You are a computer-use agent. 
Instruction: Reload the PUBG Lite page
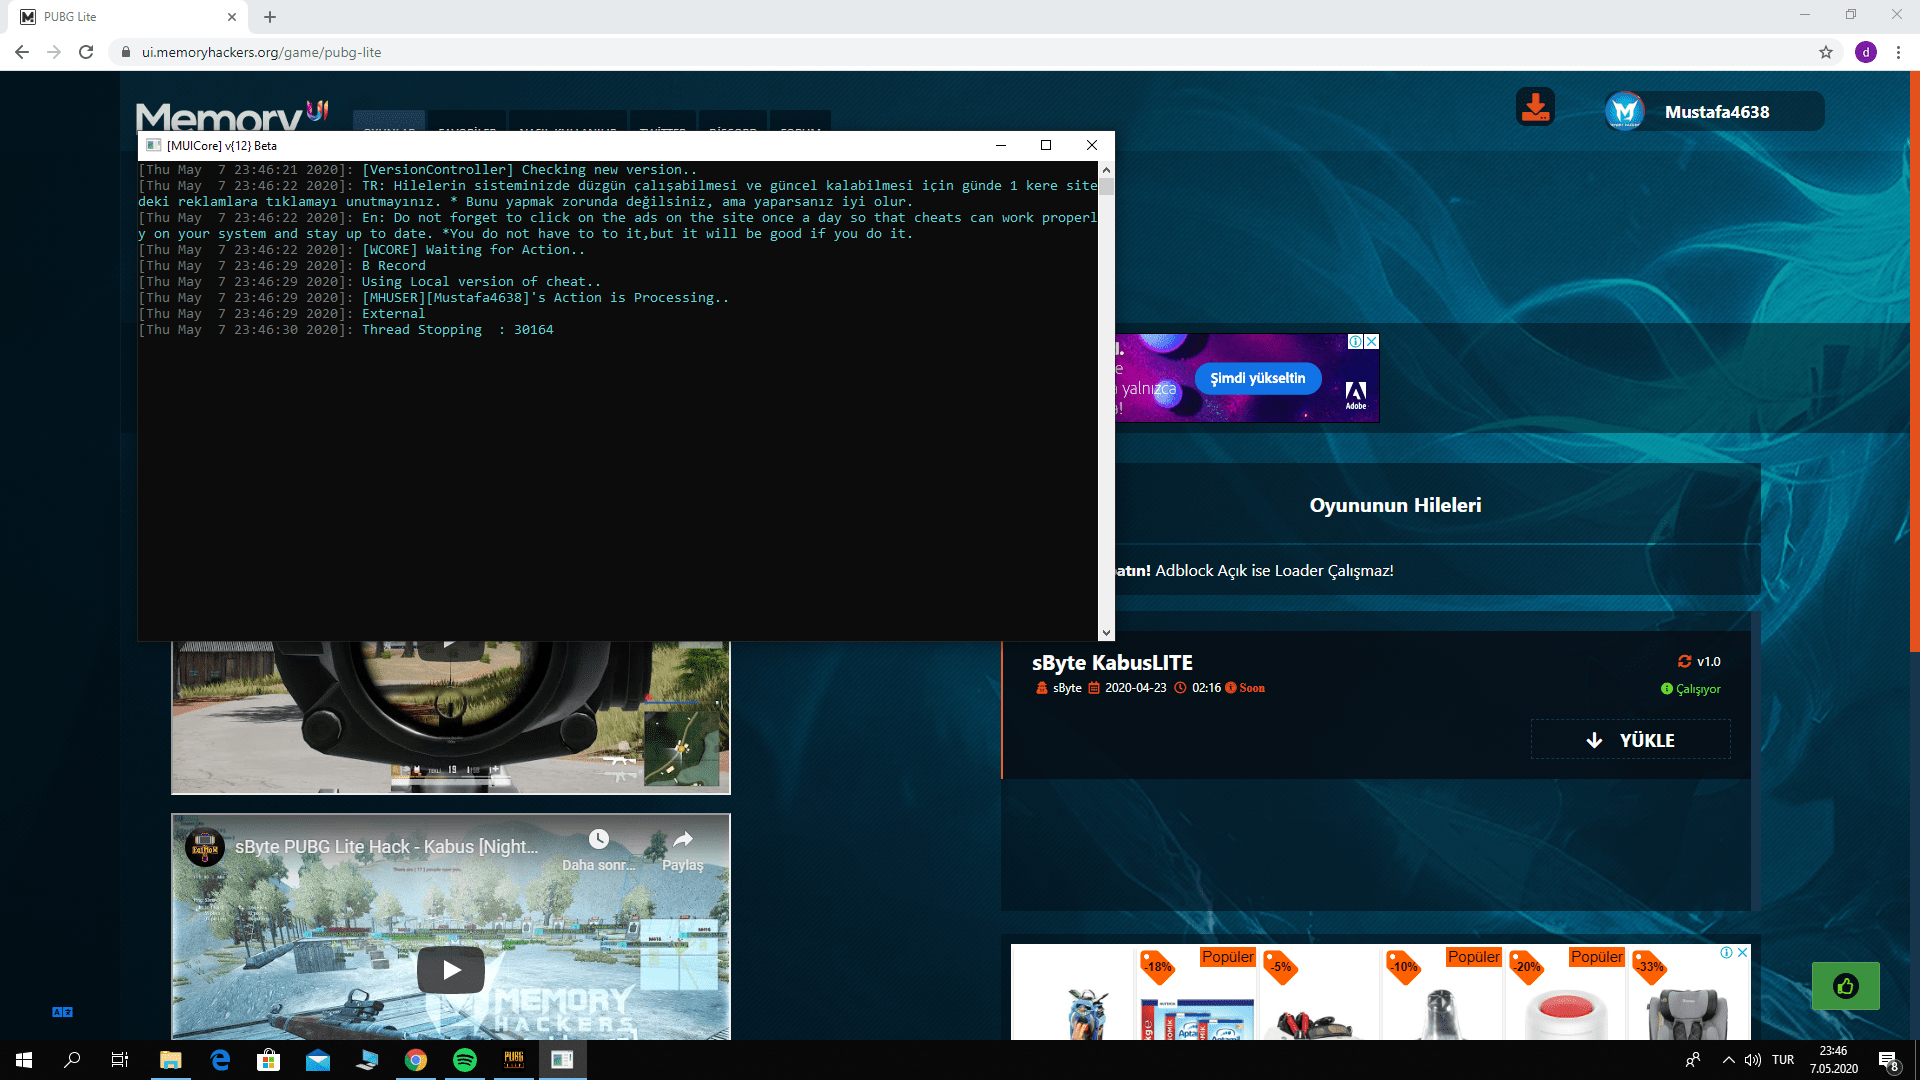click(86, 52)
